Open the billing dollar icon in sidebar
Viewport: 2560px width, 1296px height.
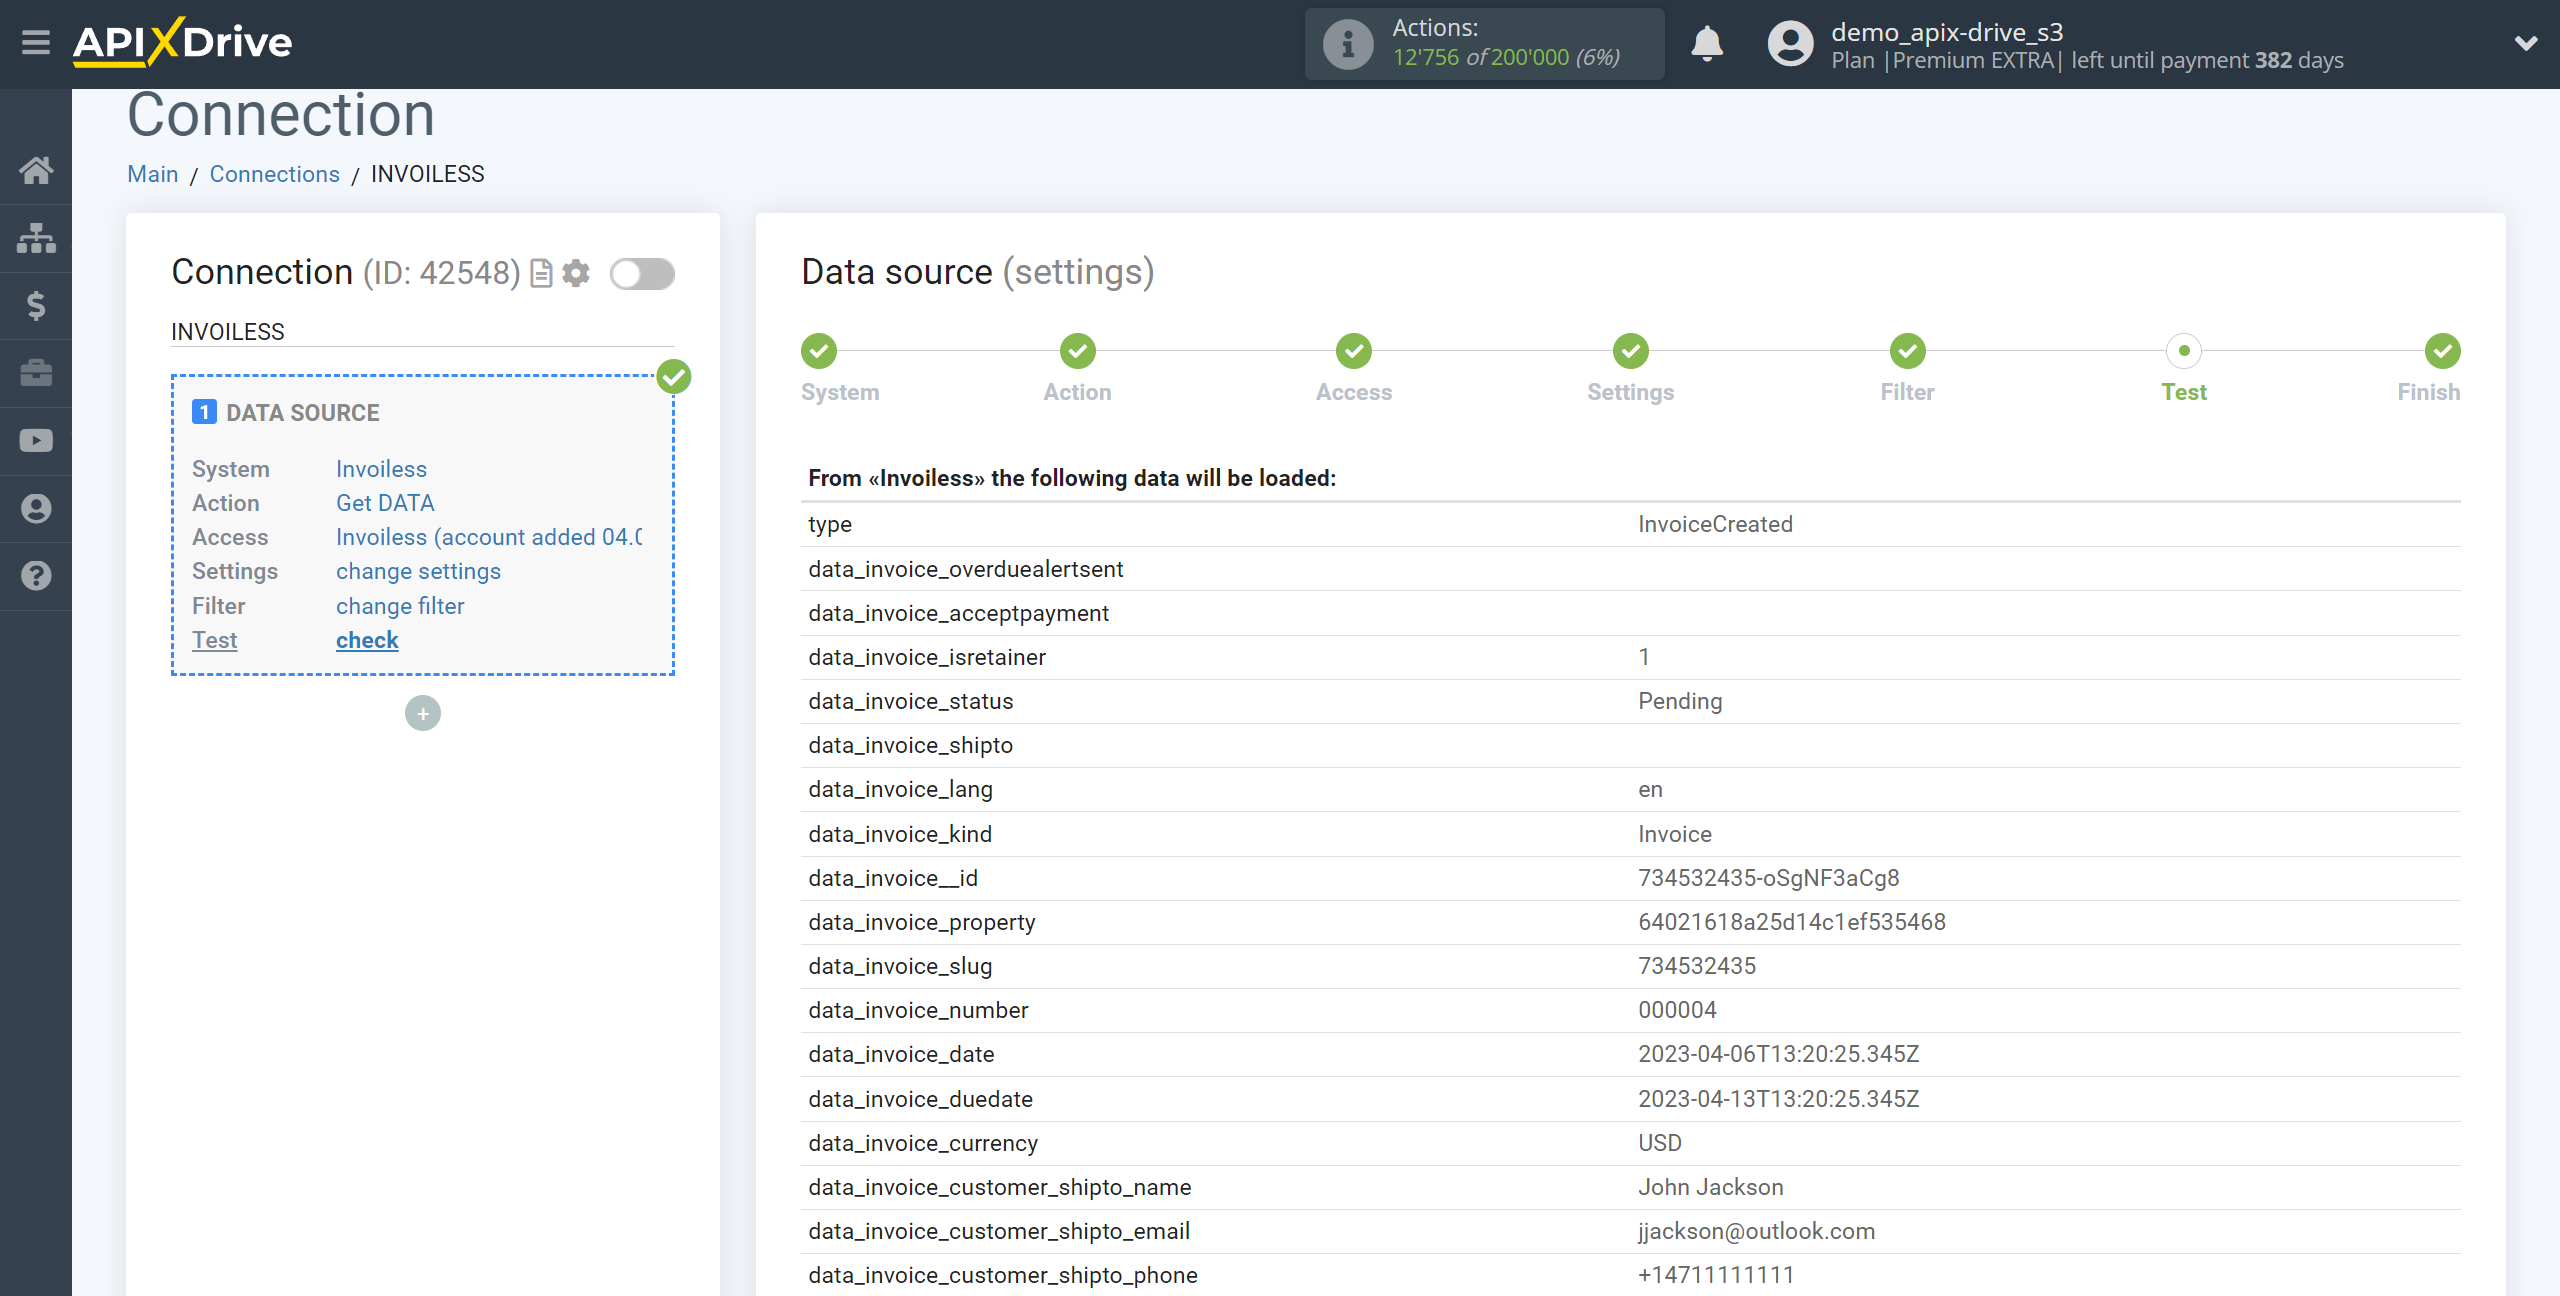(x=36, y=305)
